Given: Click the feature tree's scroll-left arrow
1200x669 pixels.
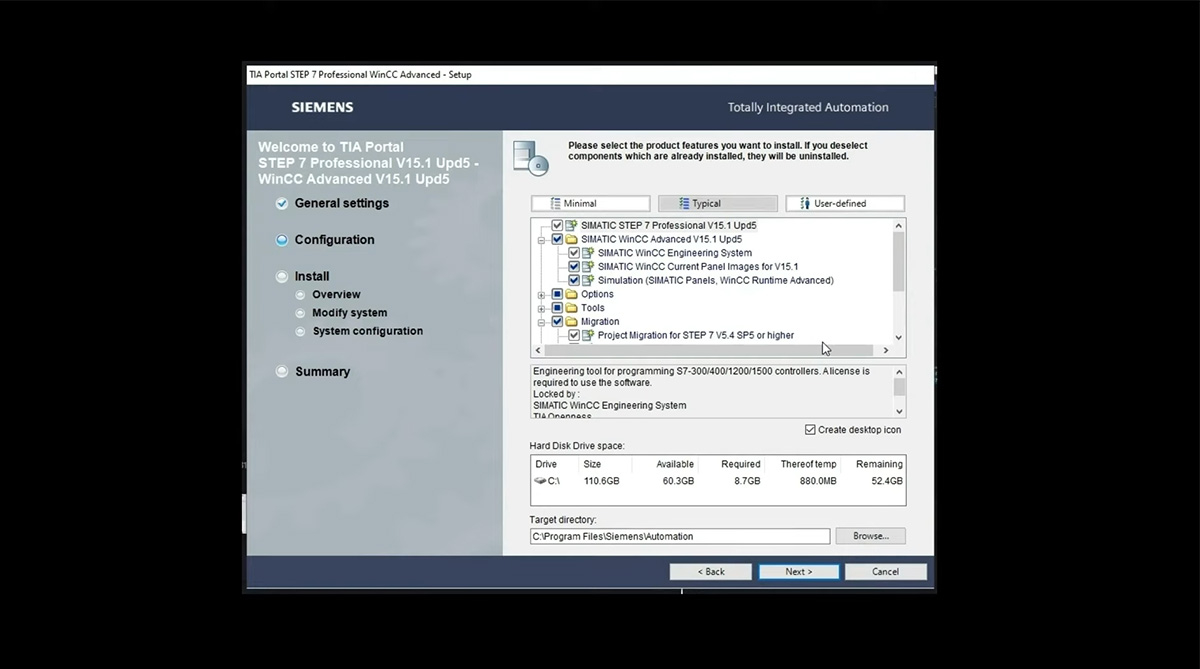Looking at the screenshot, I should 538,351.
